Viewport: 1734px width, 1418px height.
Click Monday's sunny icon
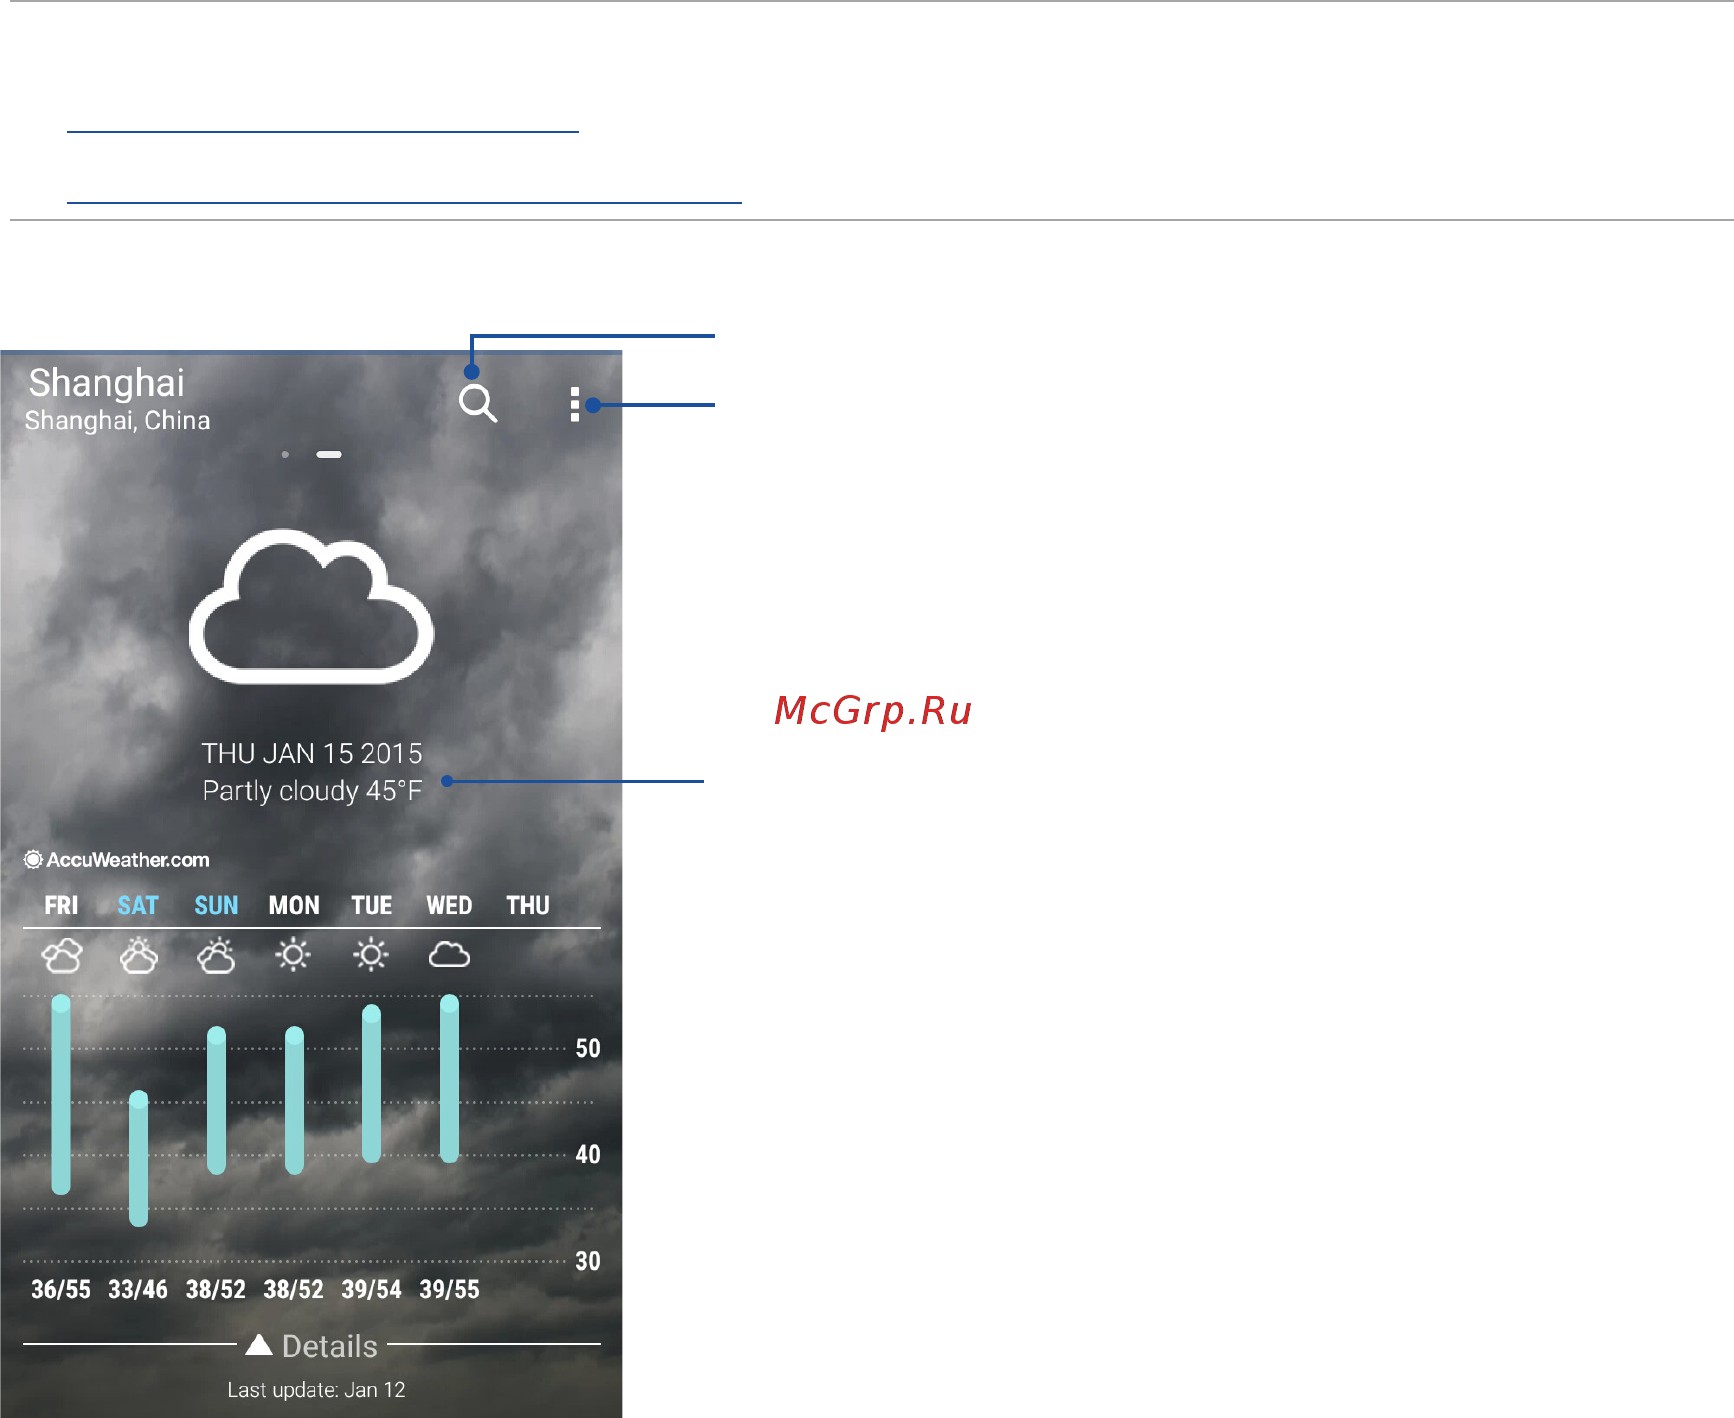click(294, 955)
